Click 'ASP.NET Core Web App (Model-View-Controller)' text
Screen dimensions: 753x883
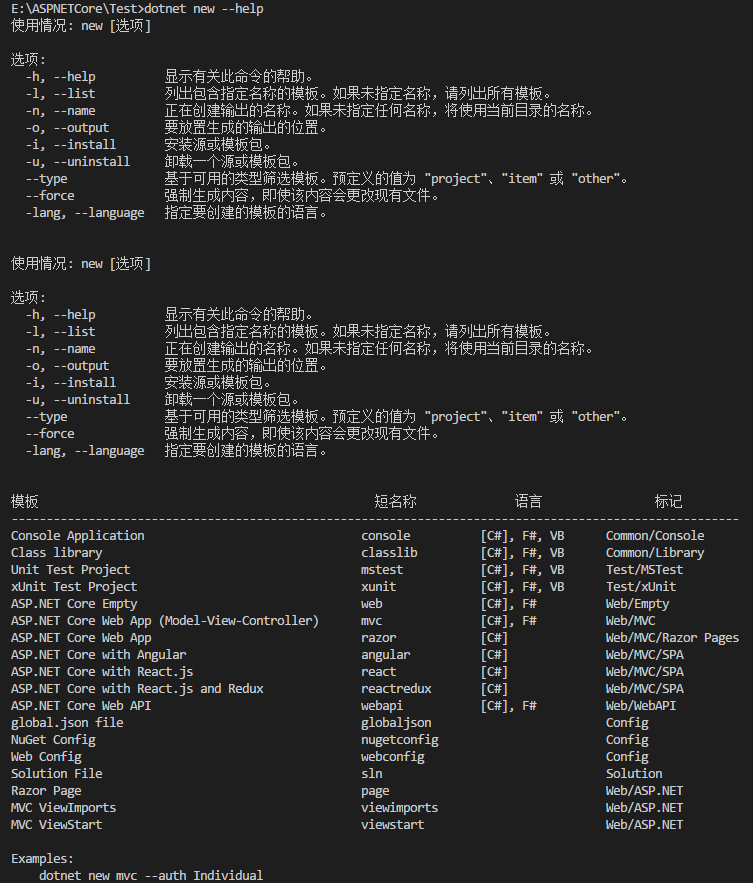coord(164,621)
